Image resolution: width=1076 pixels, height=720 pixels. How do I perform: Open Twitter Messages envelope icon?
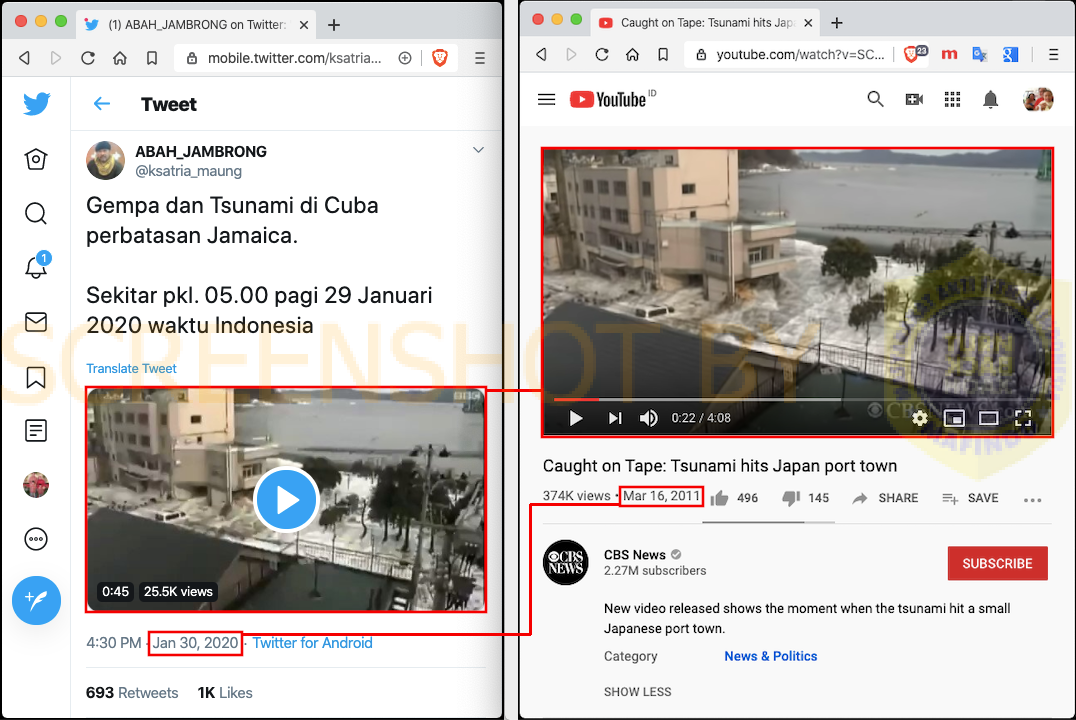[x=36, y=322]
